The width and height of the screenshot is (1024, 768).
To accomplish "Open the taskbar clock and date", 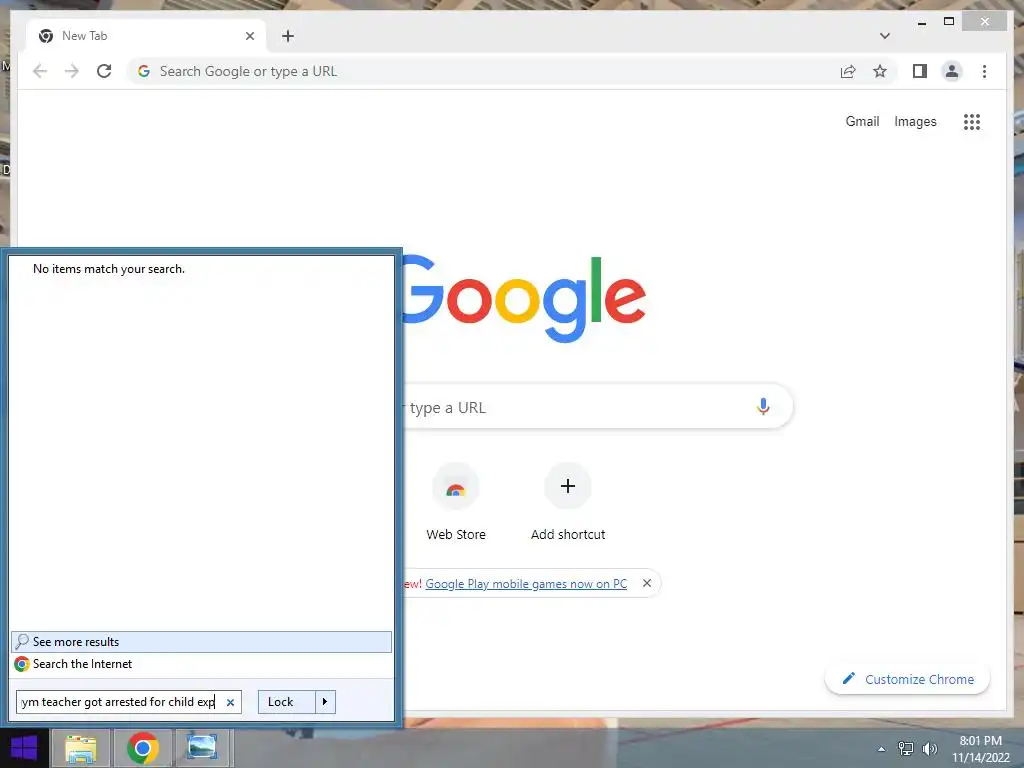I will (981, 749).
